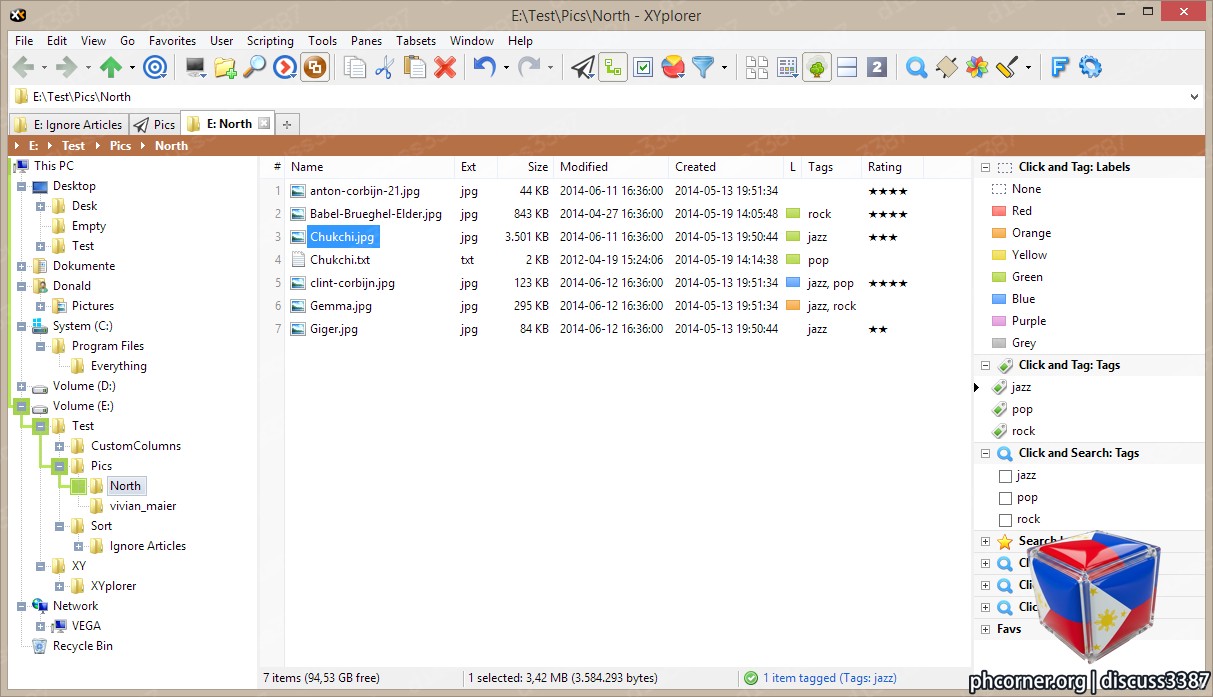Select Recycle Bin in the tree
This screenshot has height=697, width=1213.
pos(82,646)
